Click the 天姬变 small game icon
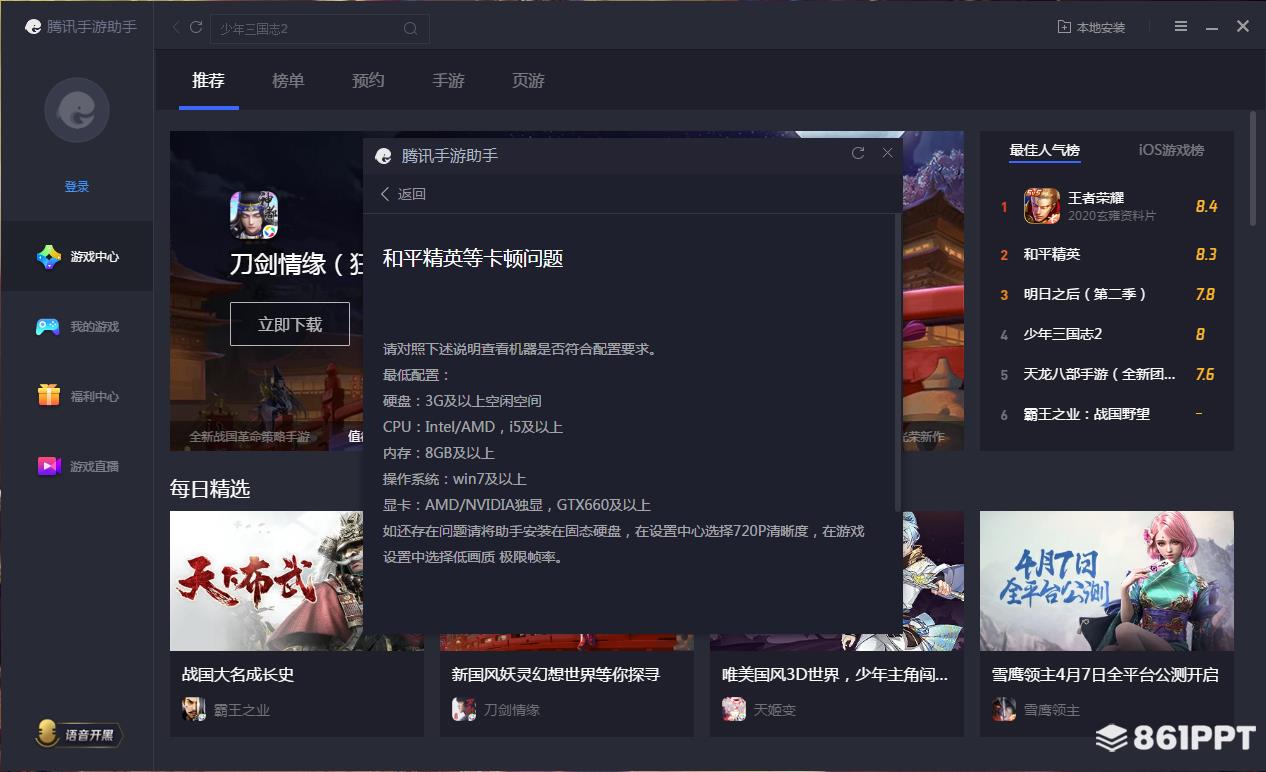This screenshot has height=772, width=1266. (734, 709)
